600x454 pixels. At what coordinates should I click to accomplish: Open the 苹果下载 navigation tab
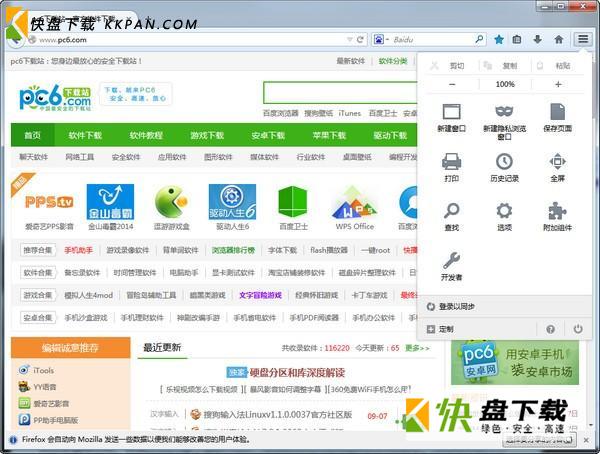[329, 135]
